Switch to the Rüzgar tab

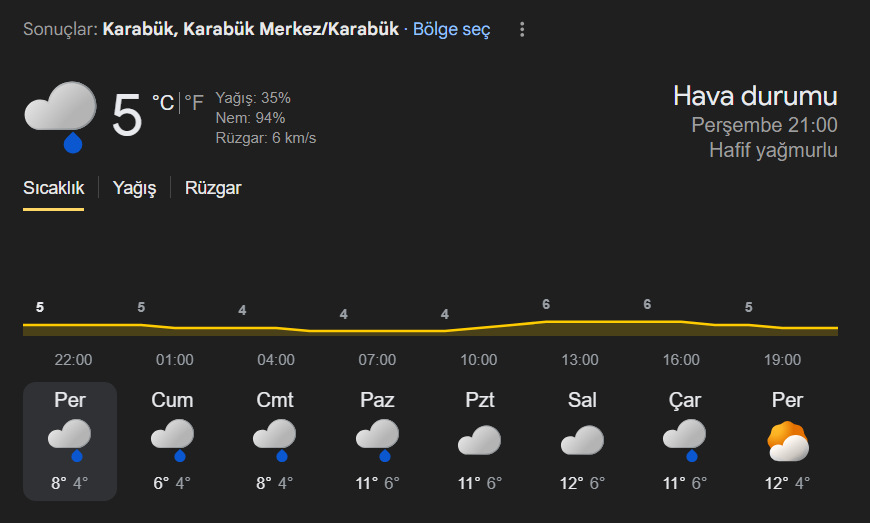213,188
